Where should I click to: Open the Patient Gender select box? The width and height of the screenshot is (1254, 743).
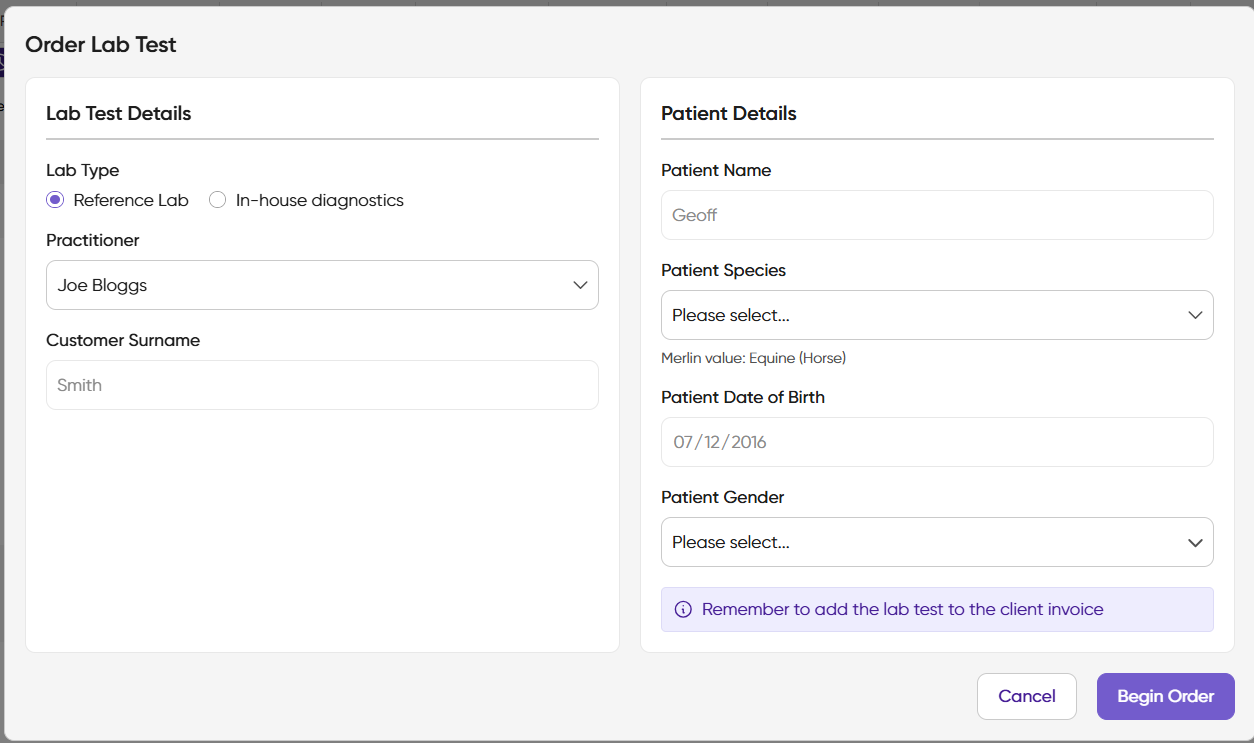(x=937, y=542)
